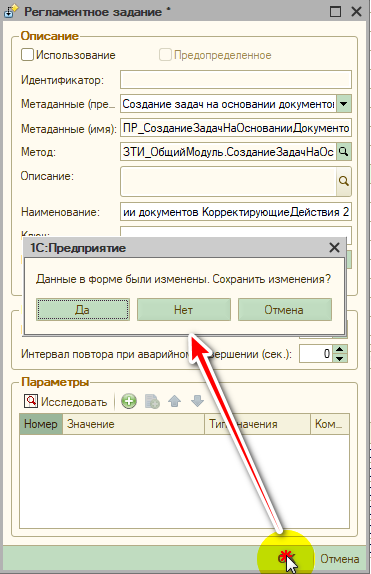This screenshot has height=574, width=371.
Task: Add a parameter with green plus icon
Action: 129,401
